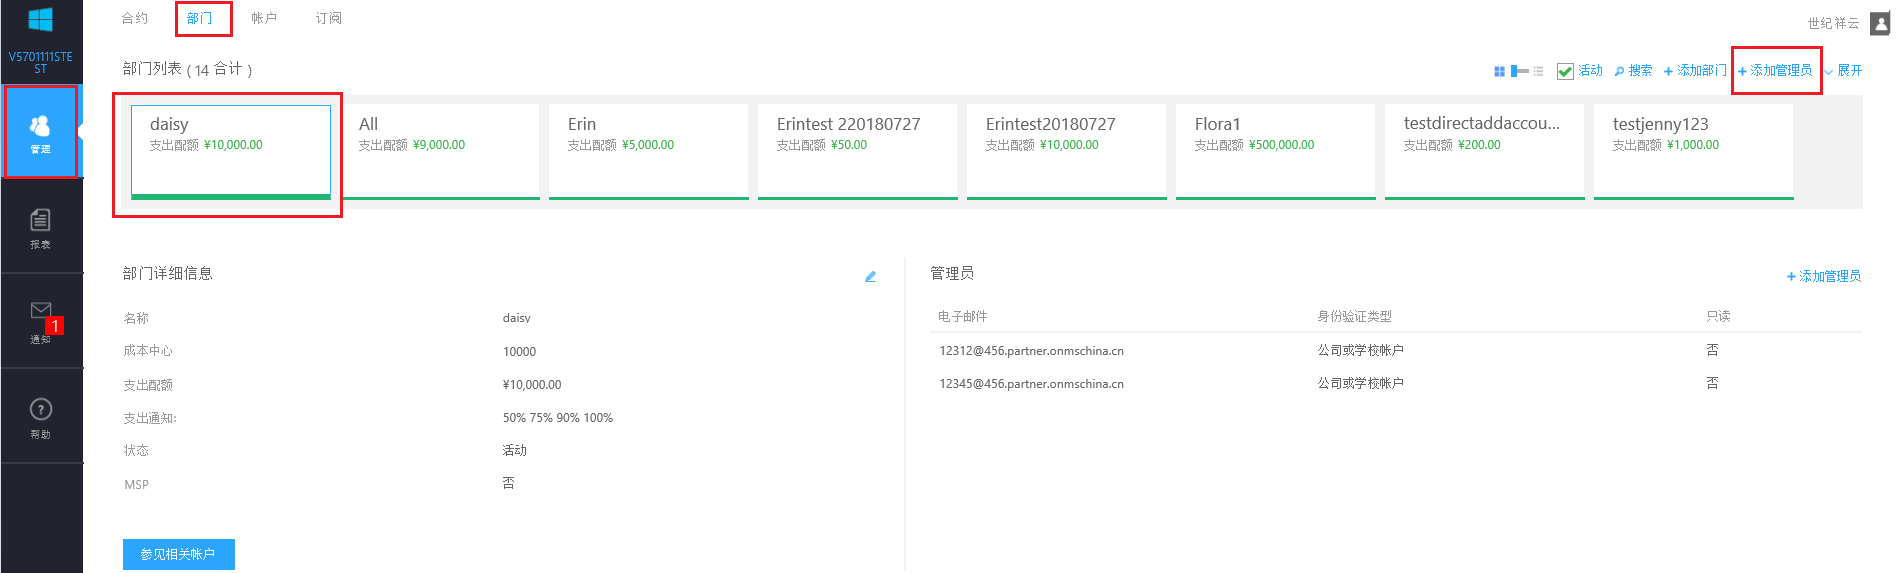Click 参见相关帐户 button
This screenshot has height=573, width=1899.
pos(178,554)
